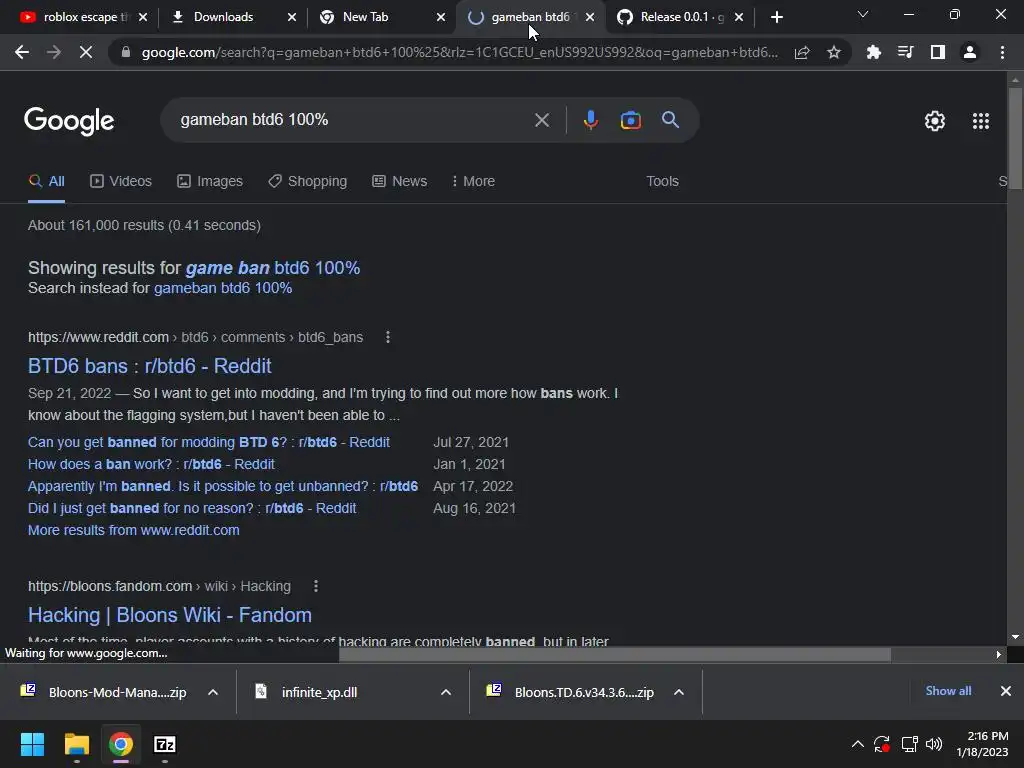Open 'Did I just get banned for no reason' link

(x=192, y=508)
